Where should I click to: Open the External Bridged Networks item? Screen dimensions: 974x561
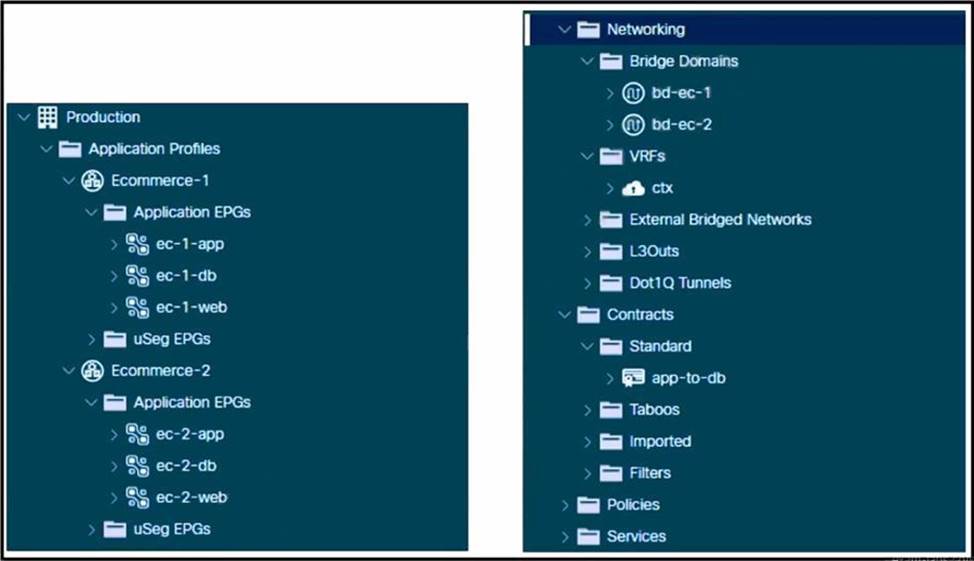point(720,220)
